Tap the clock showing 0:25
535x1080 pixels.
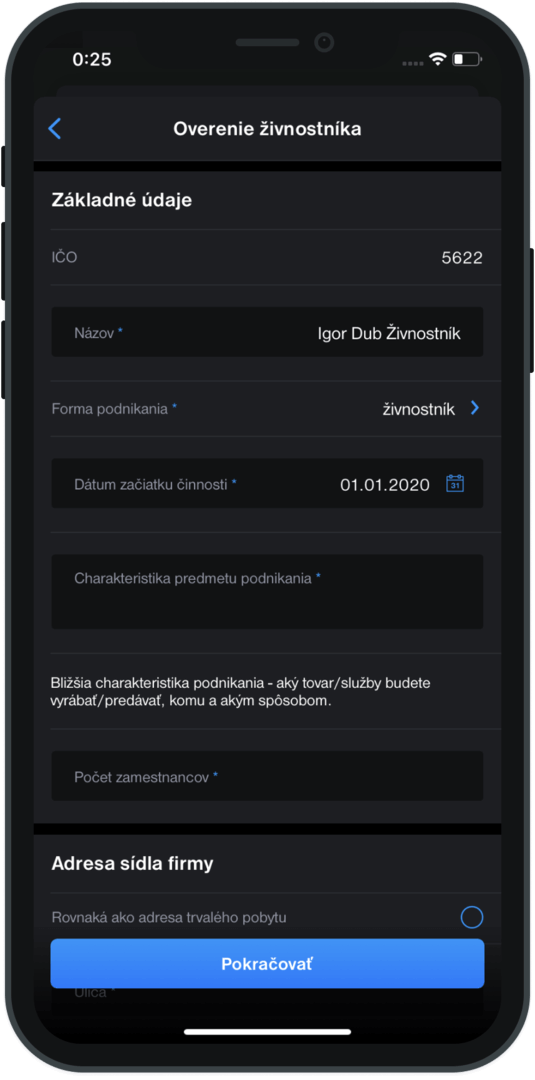coord(92,59)
